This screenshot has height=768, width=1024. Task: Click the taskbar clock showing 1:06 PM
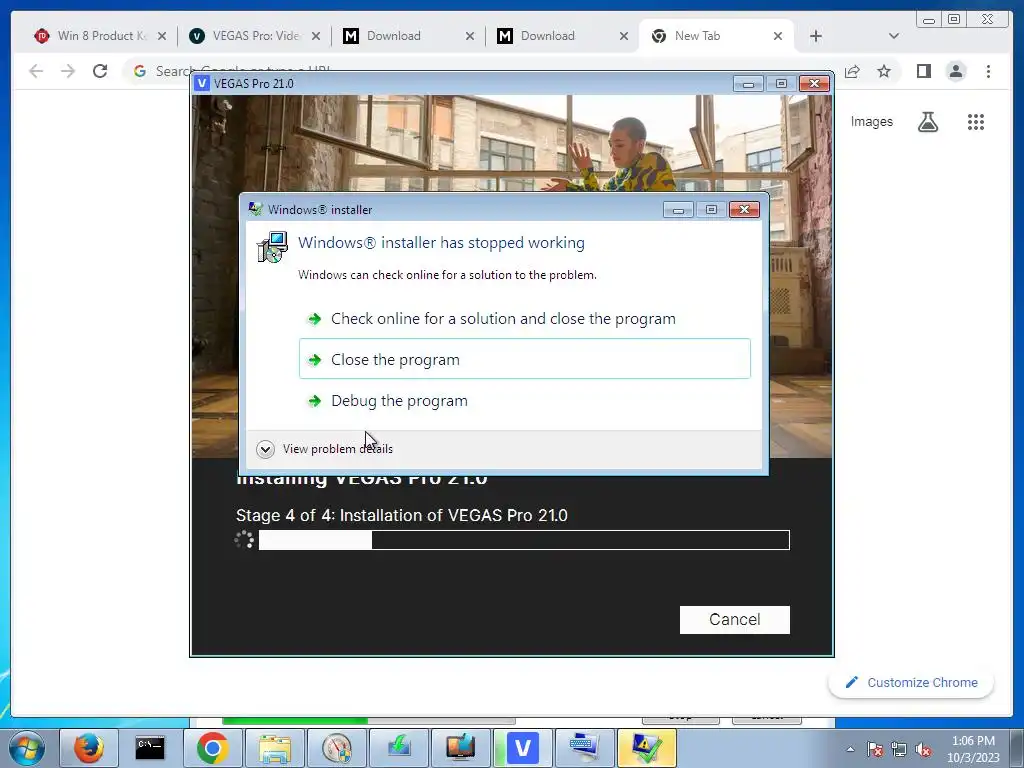coord(973,749)
